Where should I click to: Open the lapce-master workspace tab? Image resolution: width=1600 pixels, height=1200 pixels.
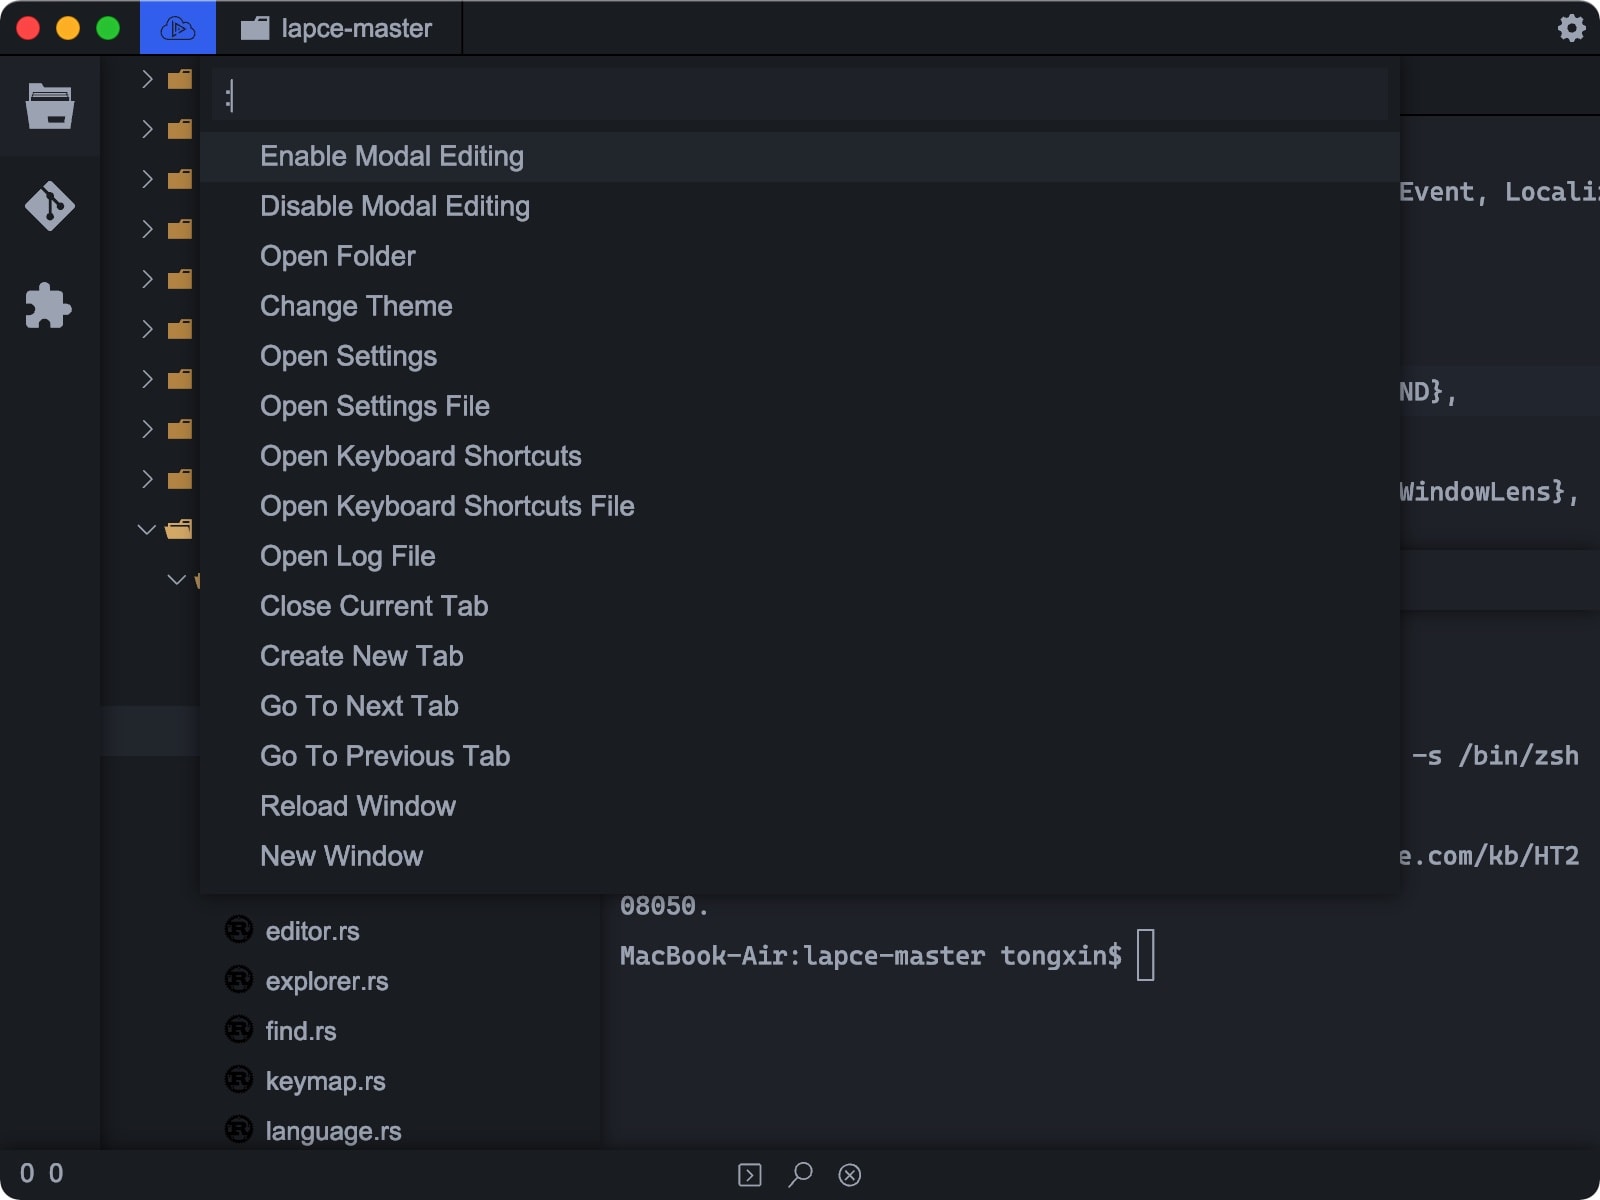pyautogui.click(x=338, y=28)
